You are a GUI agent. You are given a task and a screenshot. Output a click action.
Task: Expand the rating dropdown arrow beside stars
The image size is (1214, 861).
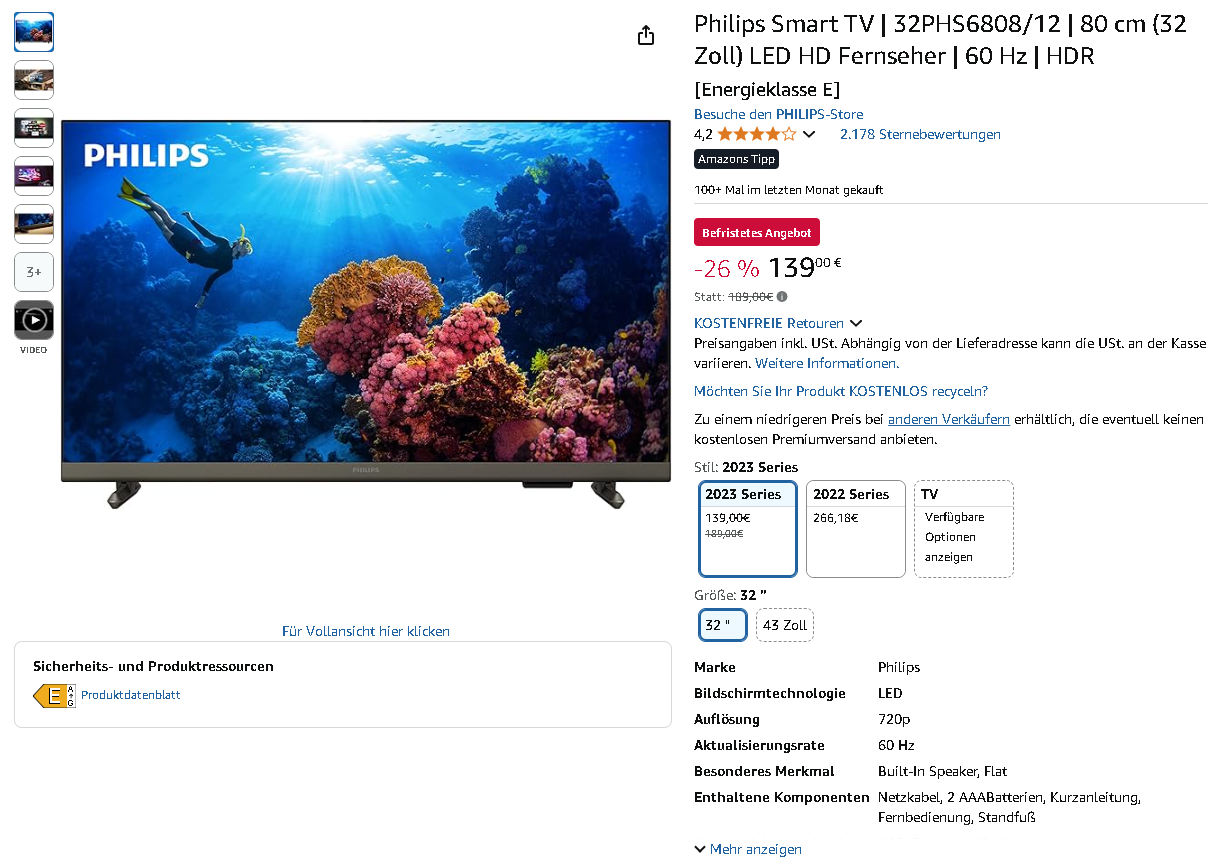809,134
